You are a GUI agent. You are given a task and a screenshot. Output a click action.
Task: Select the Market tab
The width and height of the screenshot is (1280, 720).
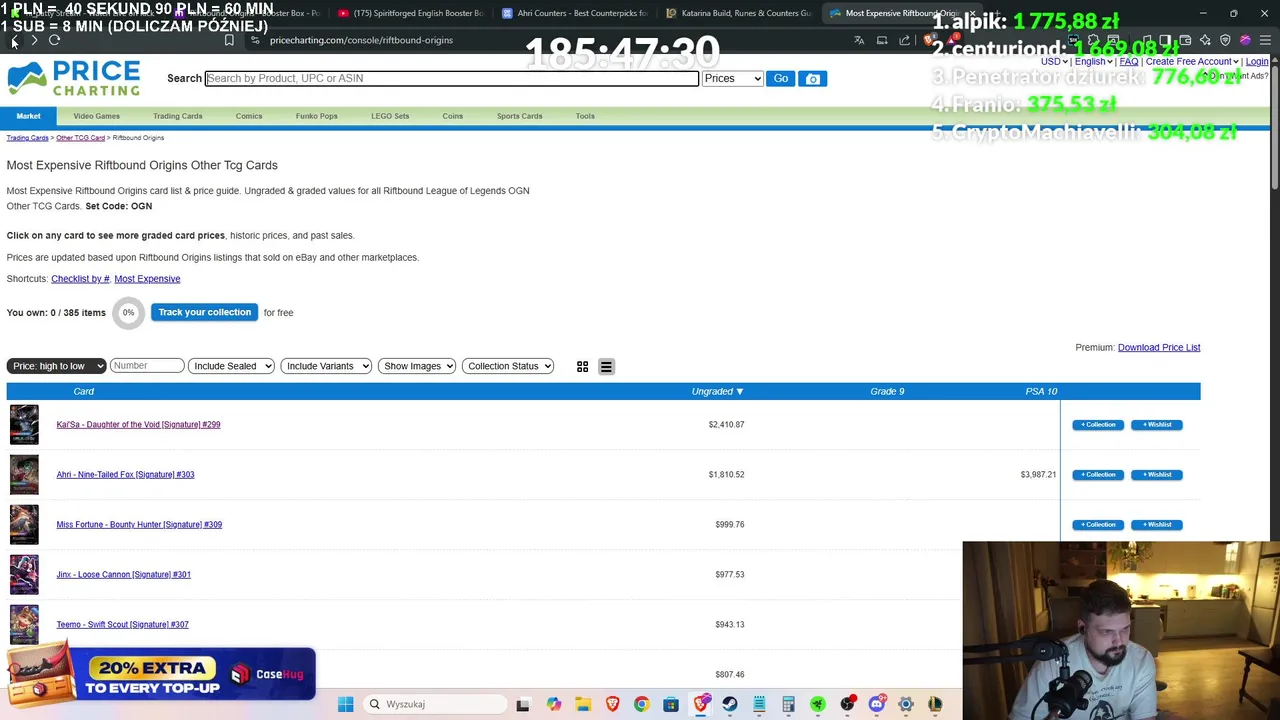(x=28, y=116)
